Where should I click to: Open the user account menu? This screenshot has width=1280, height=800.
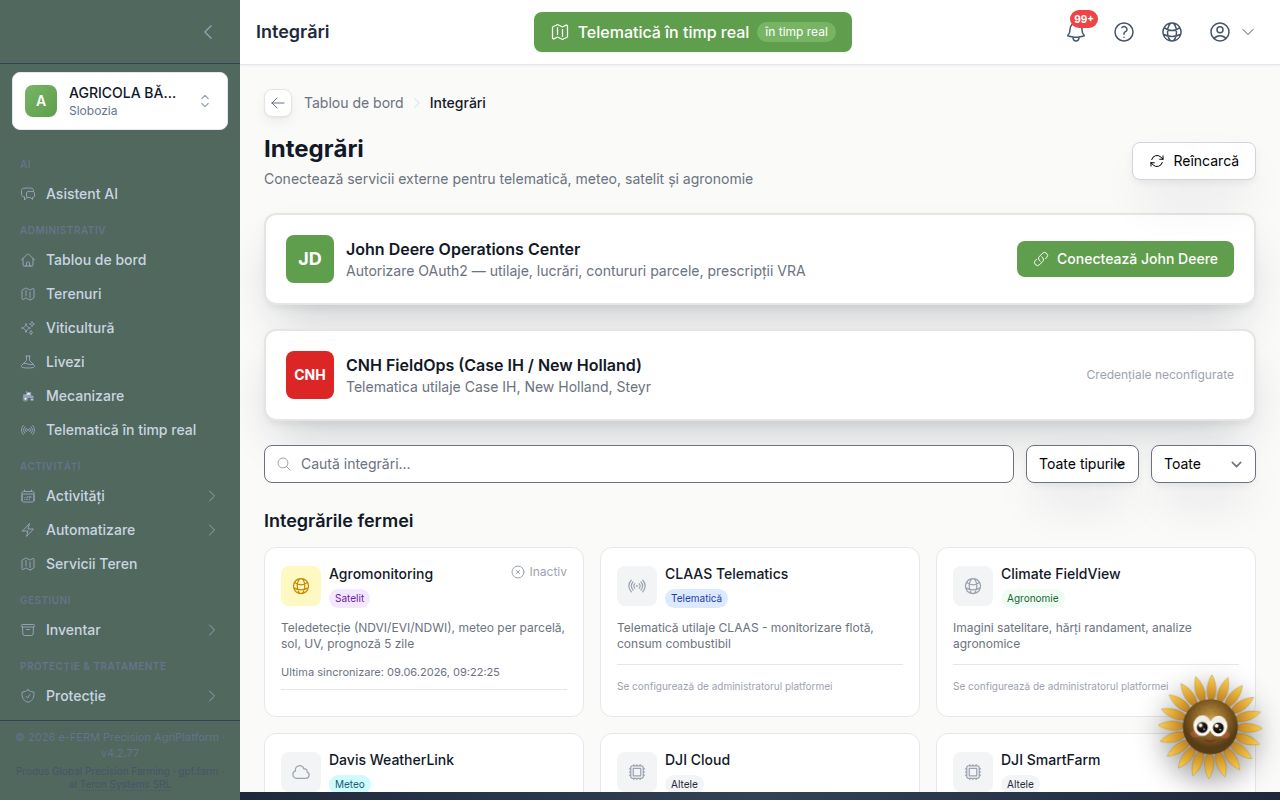coord(1232,32)
